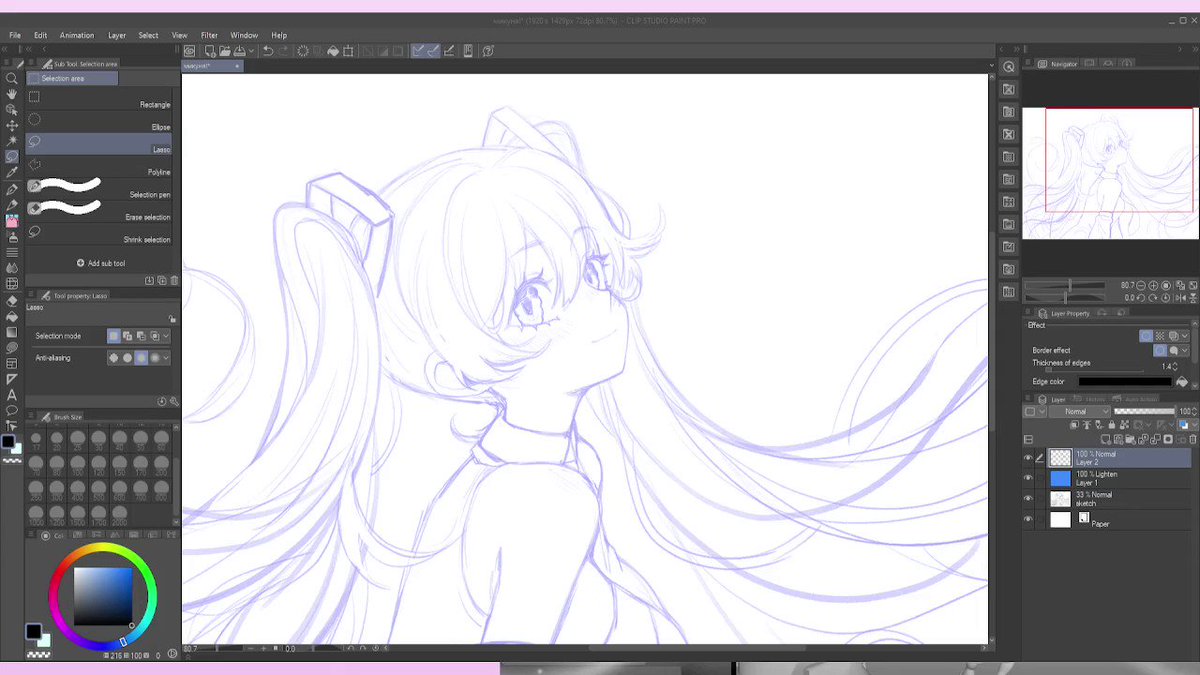The image size is (1200, 675).
Task: Click the Open file folder icon
Action: click(225, 51)
